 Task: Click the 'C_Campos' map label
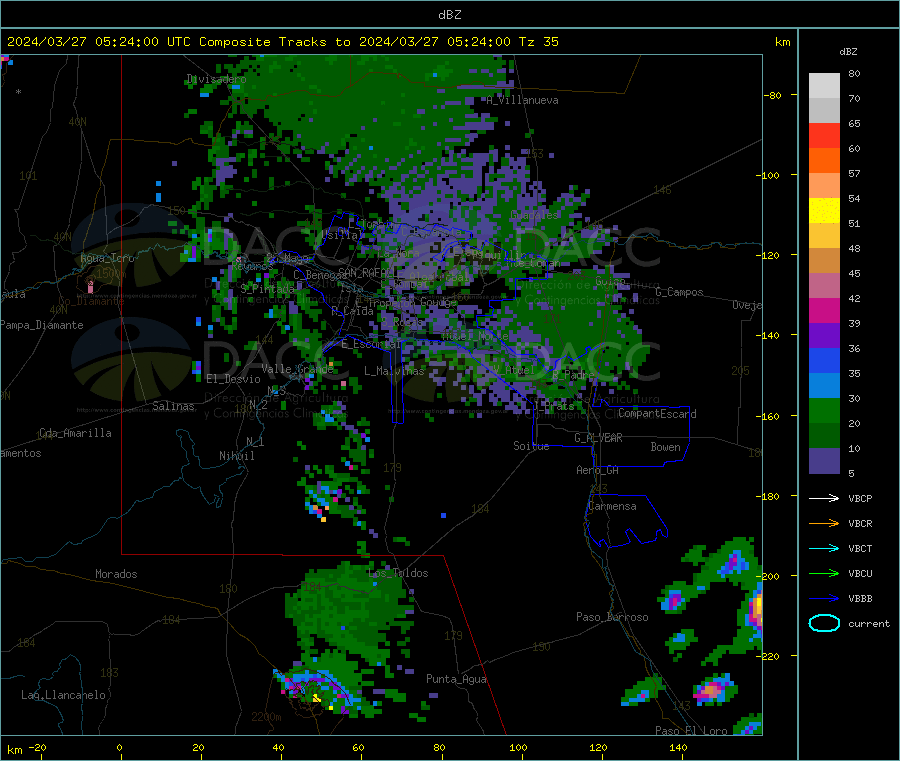pyautogui.click(x=679, y=292)
